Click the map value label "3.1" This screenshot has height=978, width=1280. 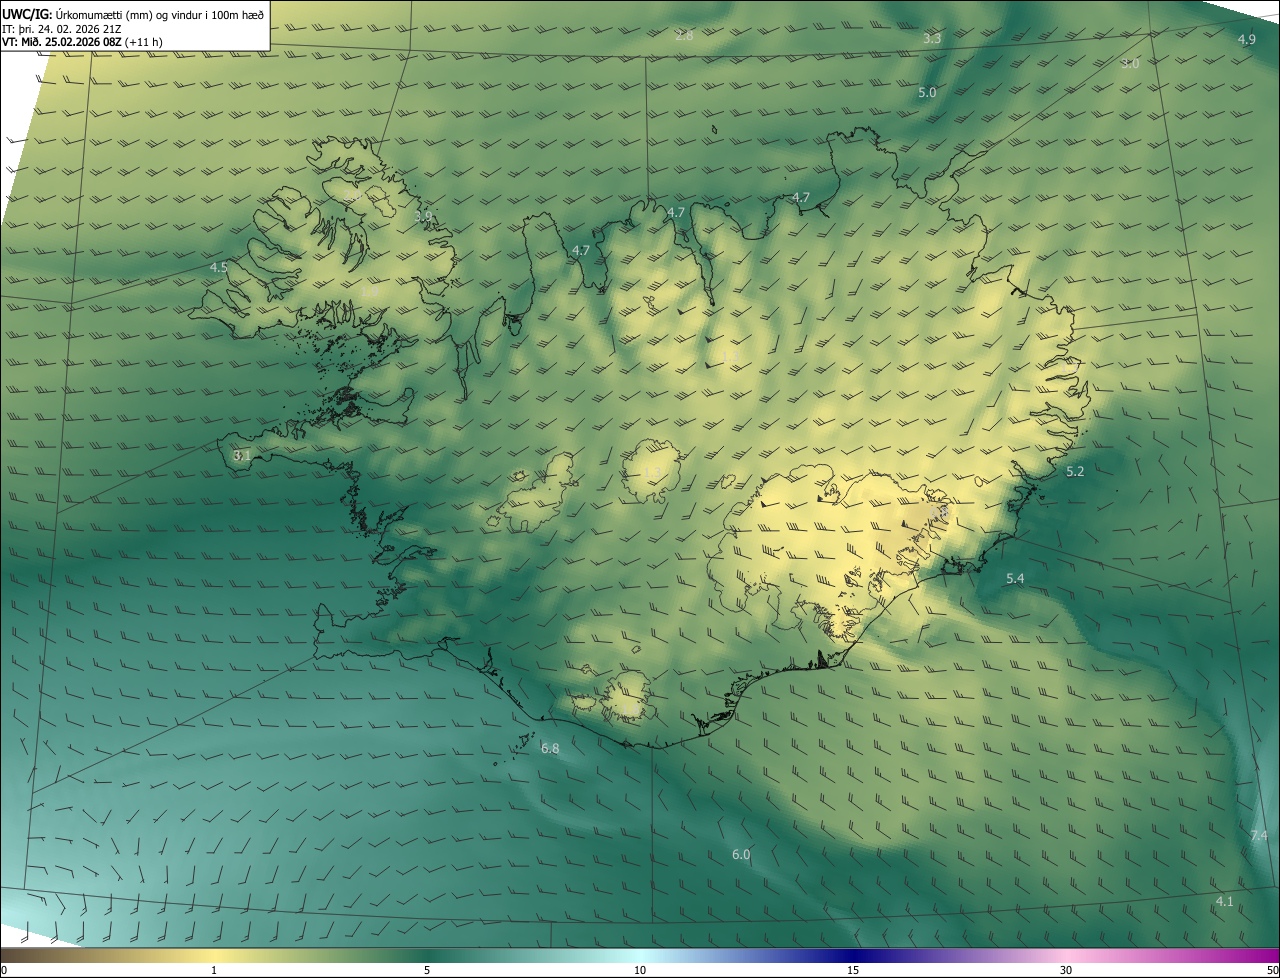point(241,456)
